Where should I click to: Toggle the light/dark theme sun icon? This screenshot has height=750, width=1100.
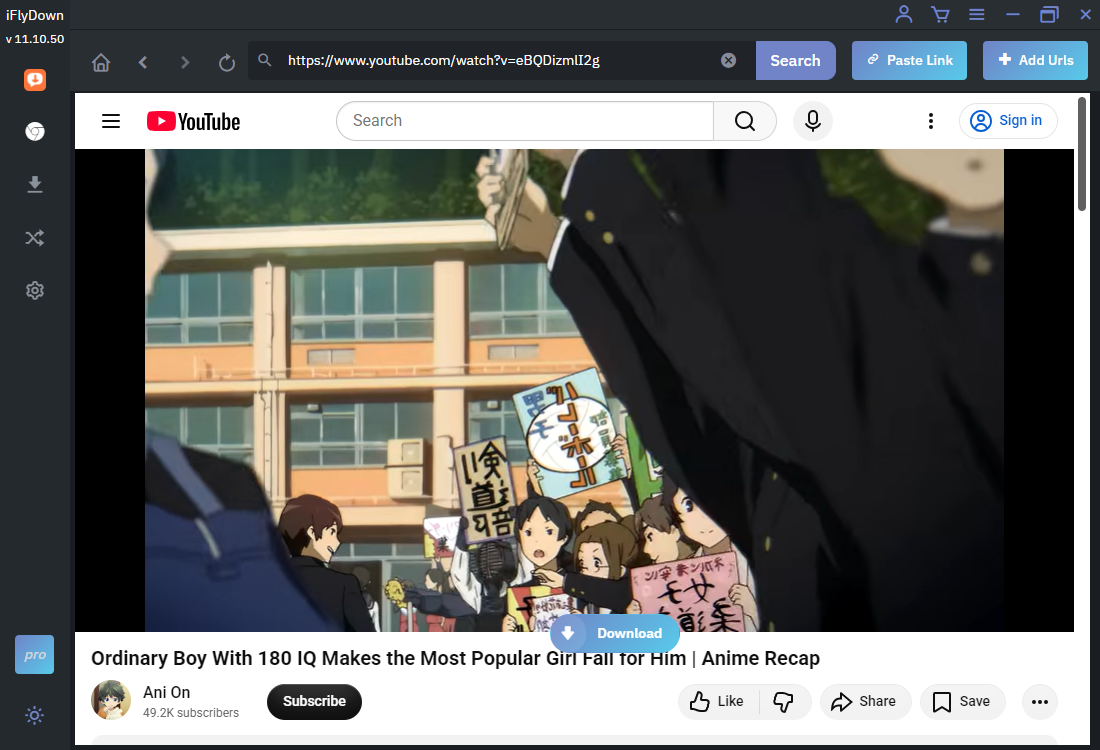tap(35, 715)
